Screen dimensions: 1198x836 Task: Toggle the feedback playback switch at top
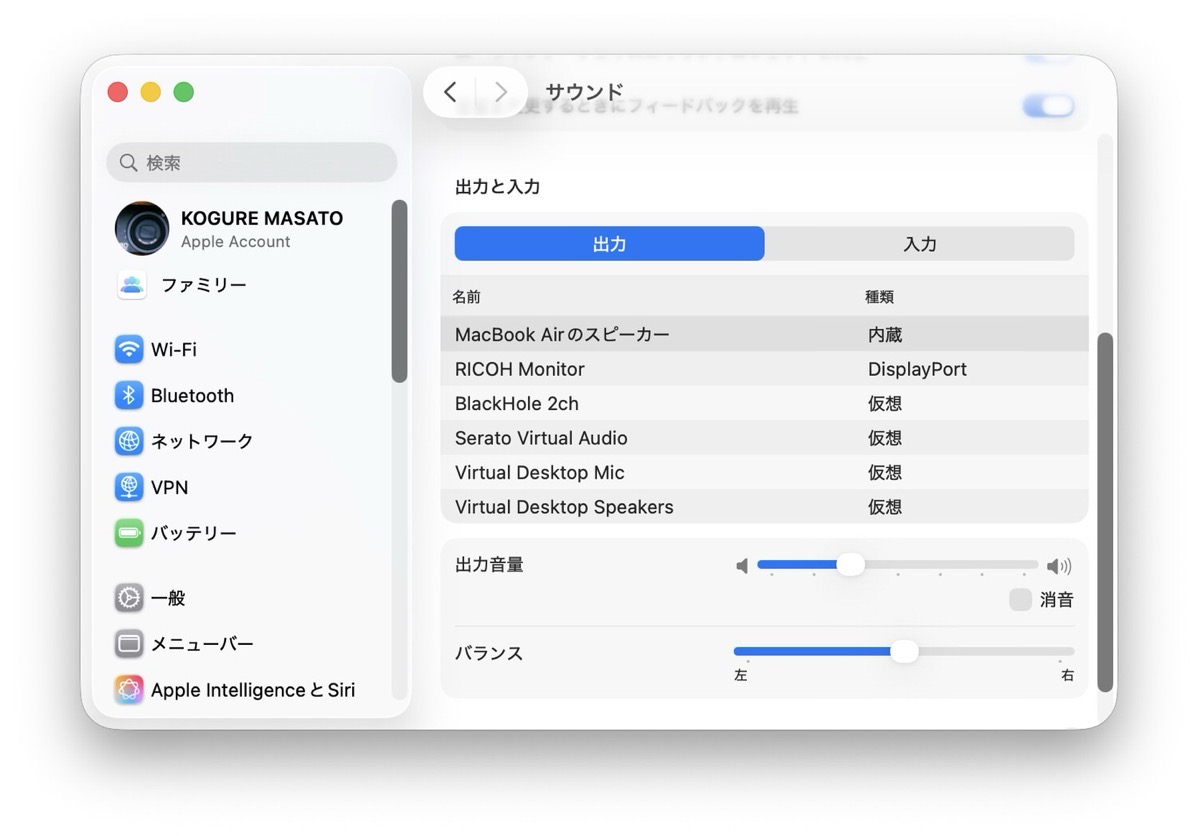(x=1049, y=105)
